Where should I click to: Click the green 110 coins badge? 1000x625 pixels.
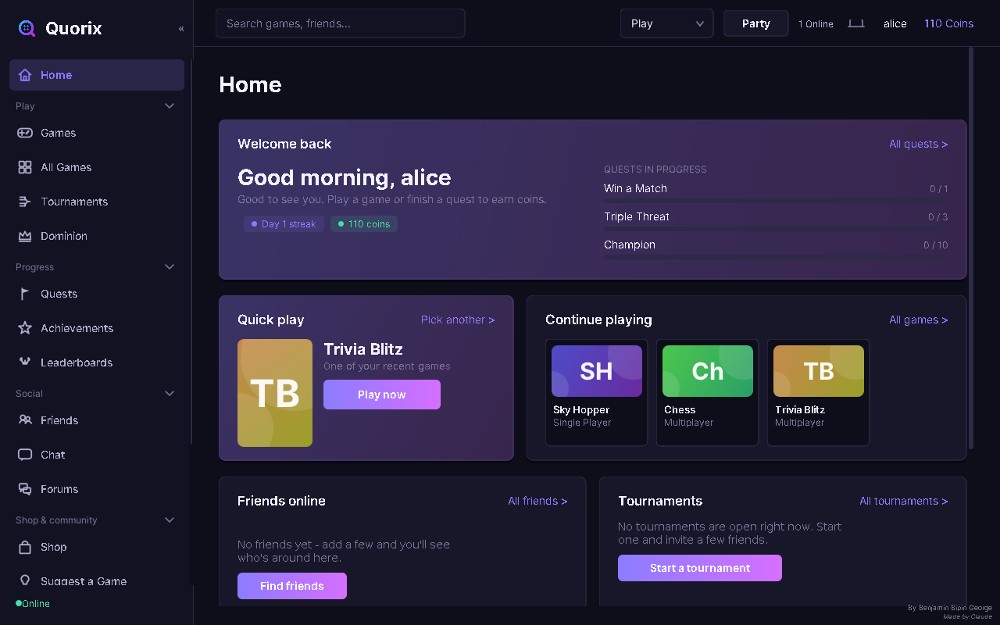364,224
